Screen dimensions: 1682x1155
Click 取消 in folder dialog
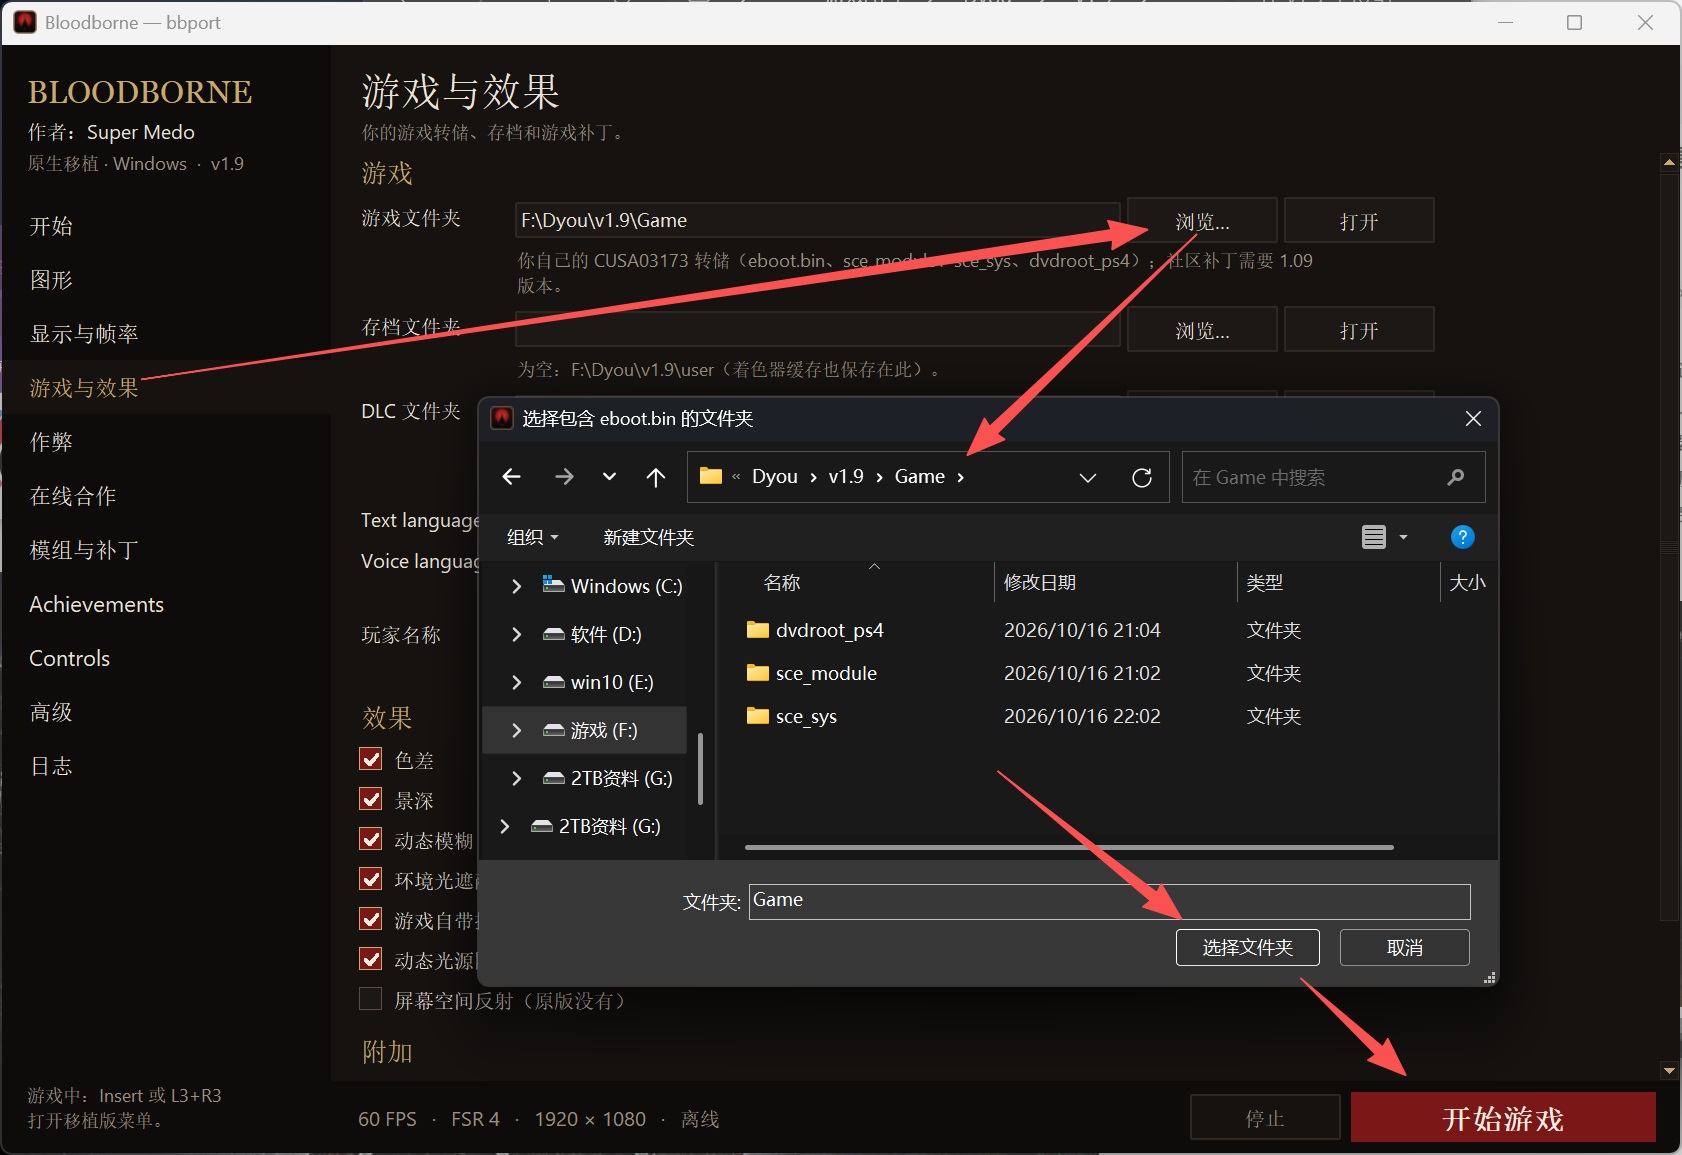coord(1404,947)
